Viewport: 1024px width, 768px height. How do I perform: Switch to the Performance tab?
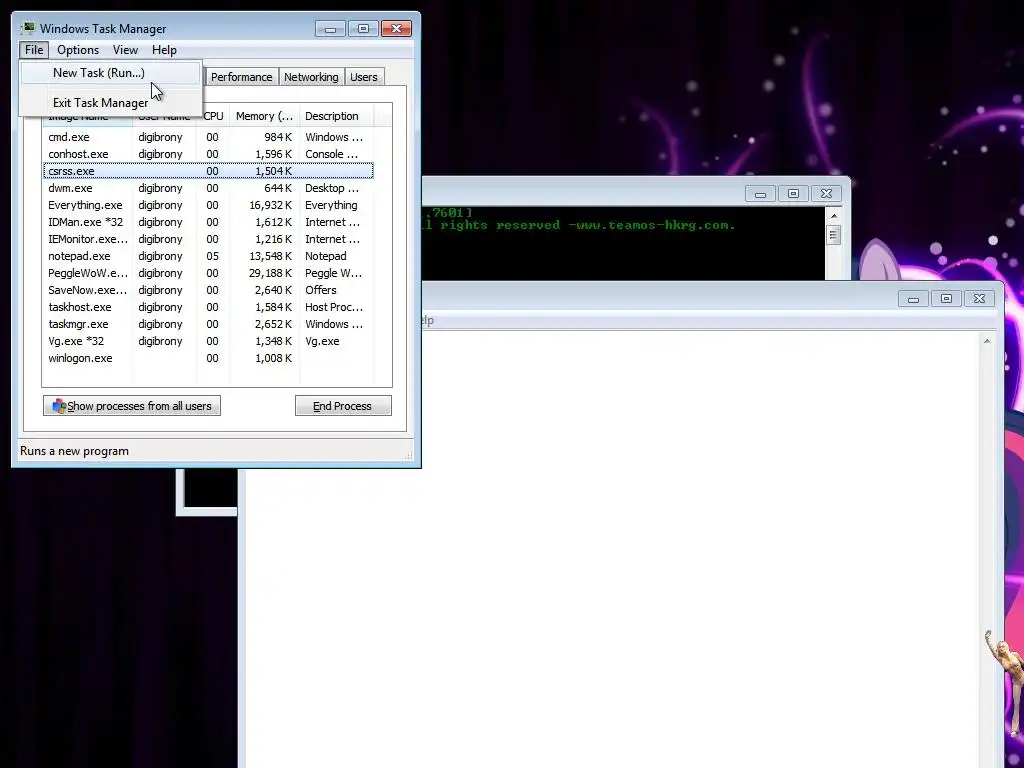click(241, 77)
